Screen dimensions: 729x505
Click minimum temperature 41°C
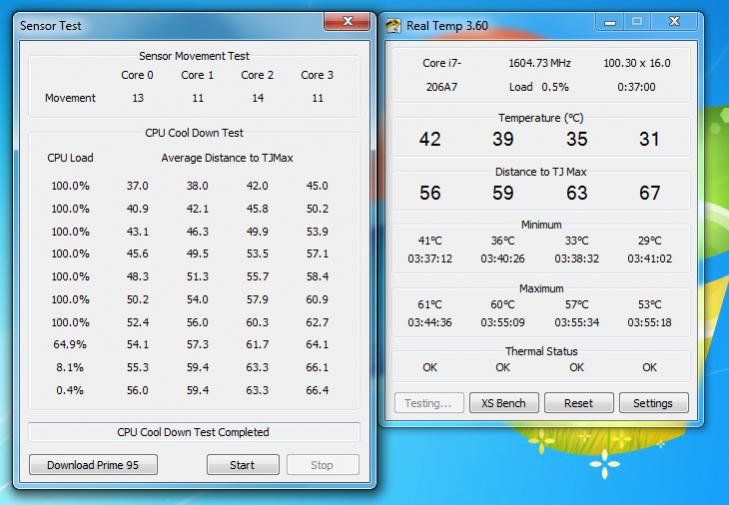[x=430, y=241]
